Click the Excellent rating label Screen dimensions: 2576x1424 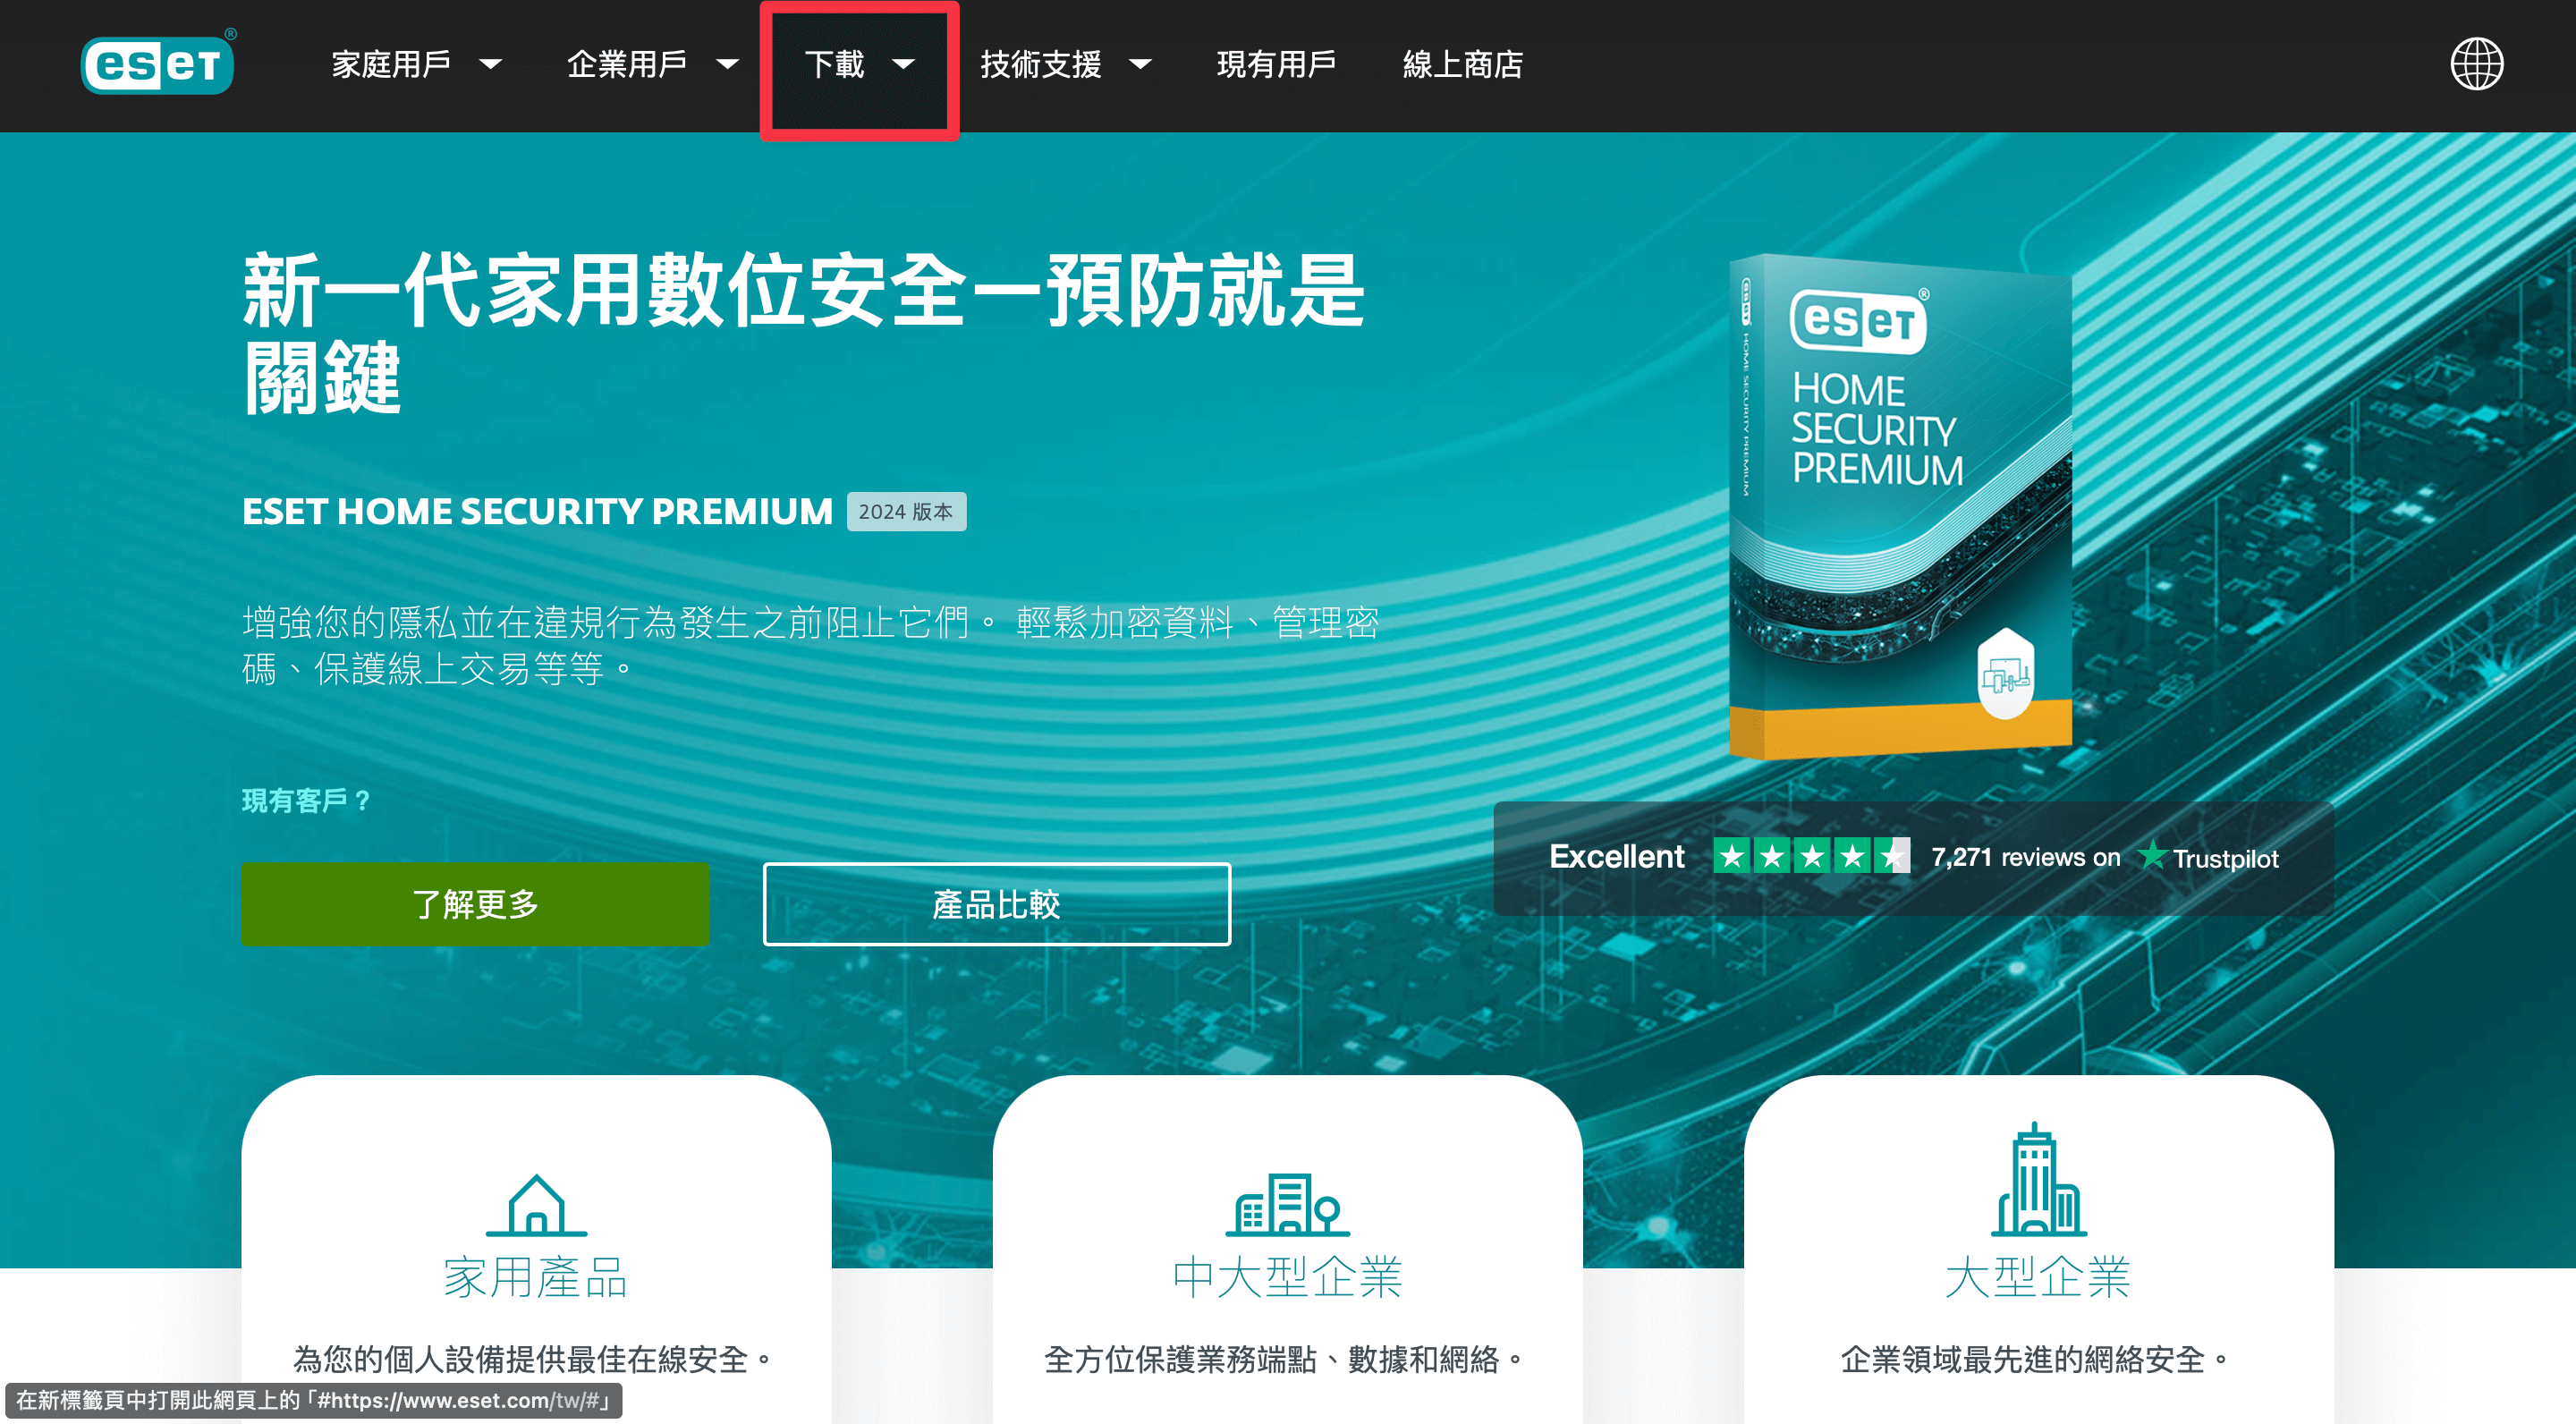pos(1616,856)
